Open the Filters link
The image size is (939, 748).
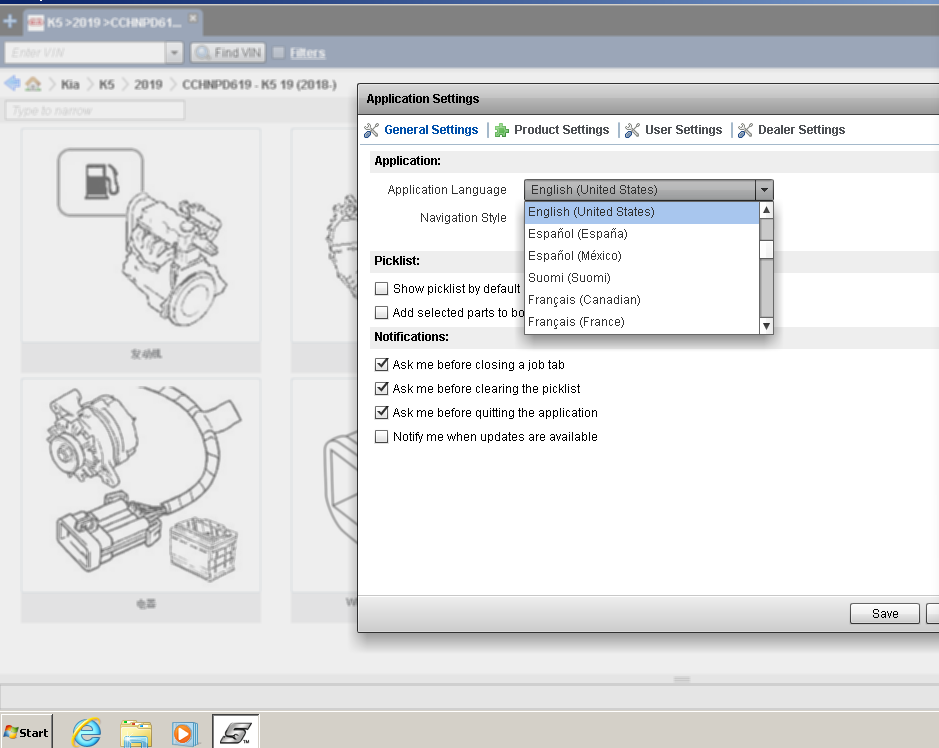point(307,53)
